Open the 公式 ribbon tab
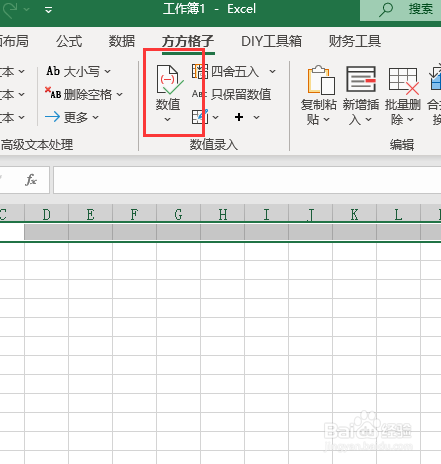The image size is (441, 464). tap(69, 42)
